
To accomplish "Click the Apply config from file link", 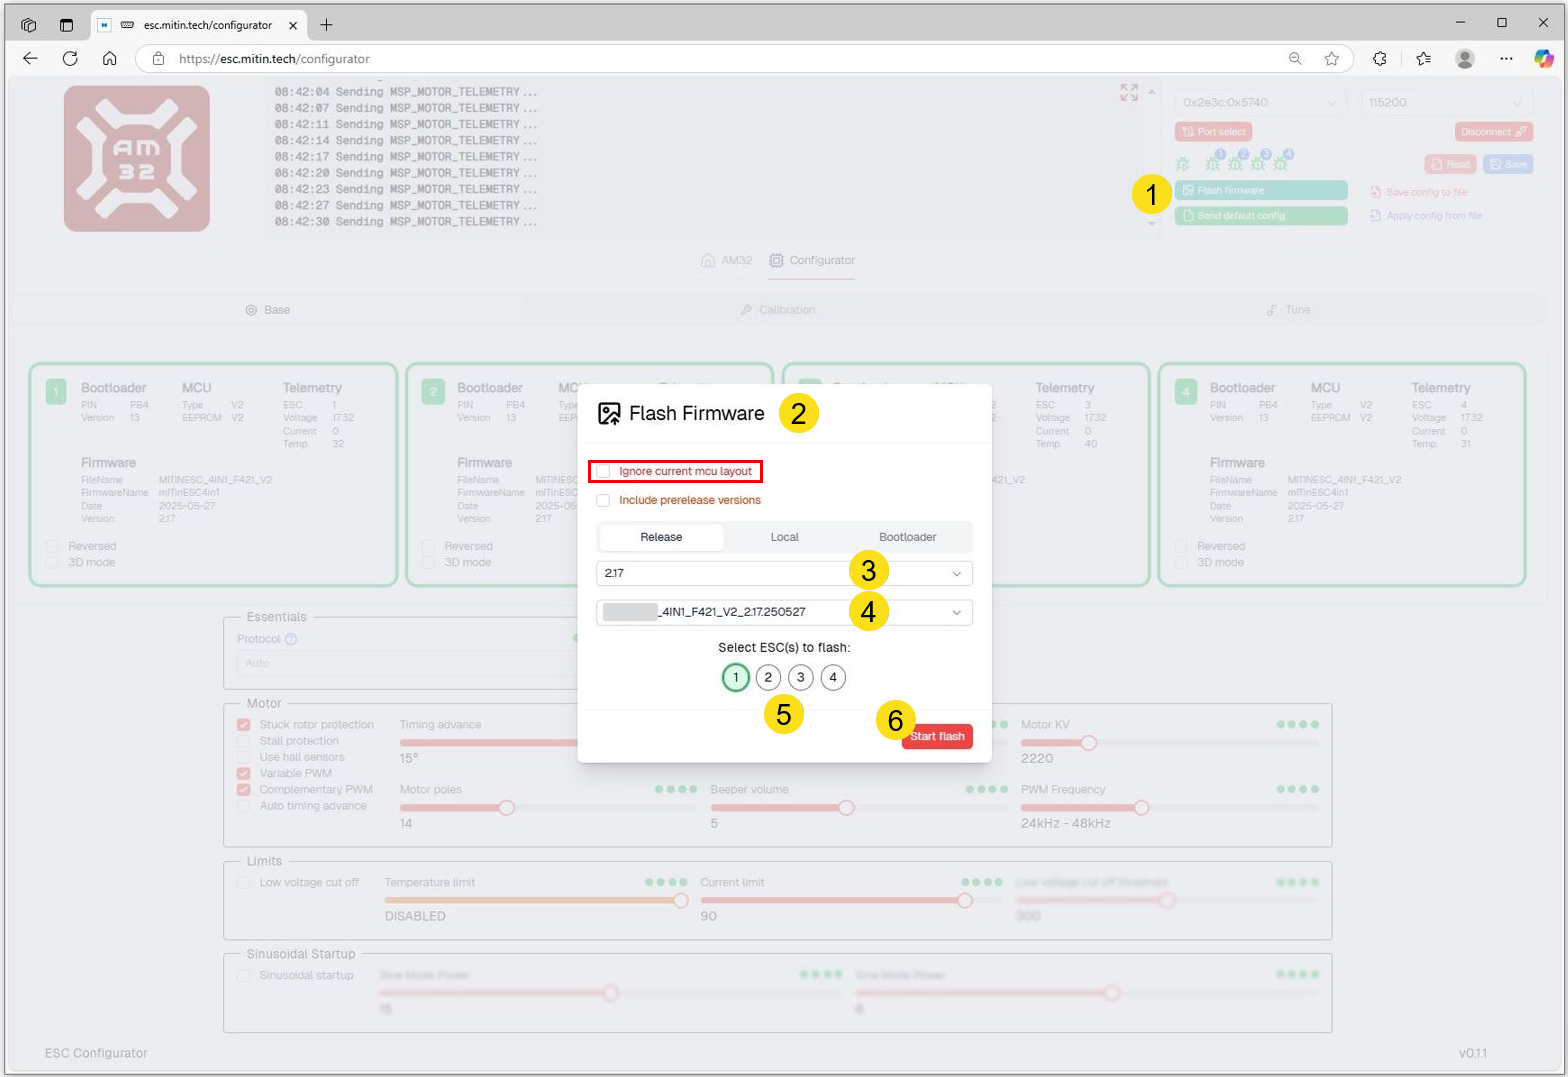I will [1425, 216].
